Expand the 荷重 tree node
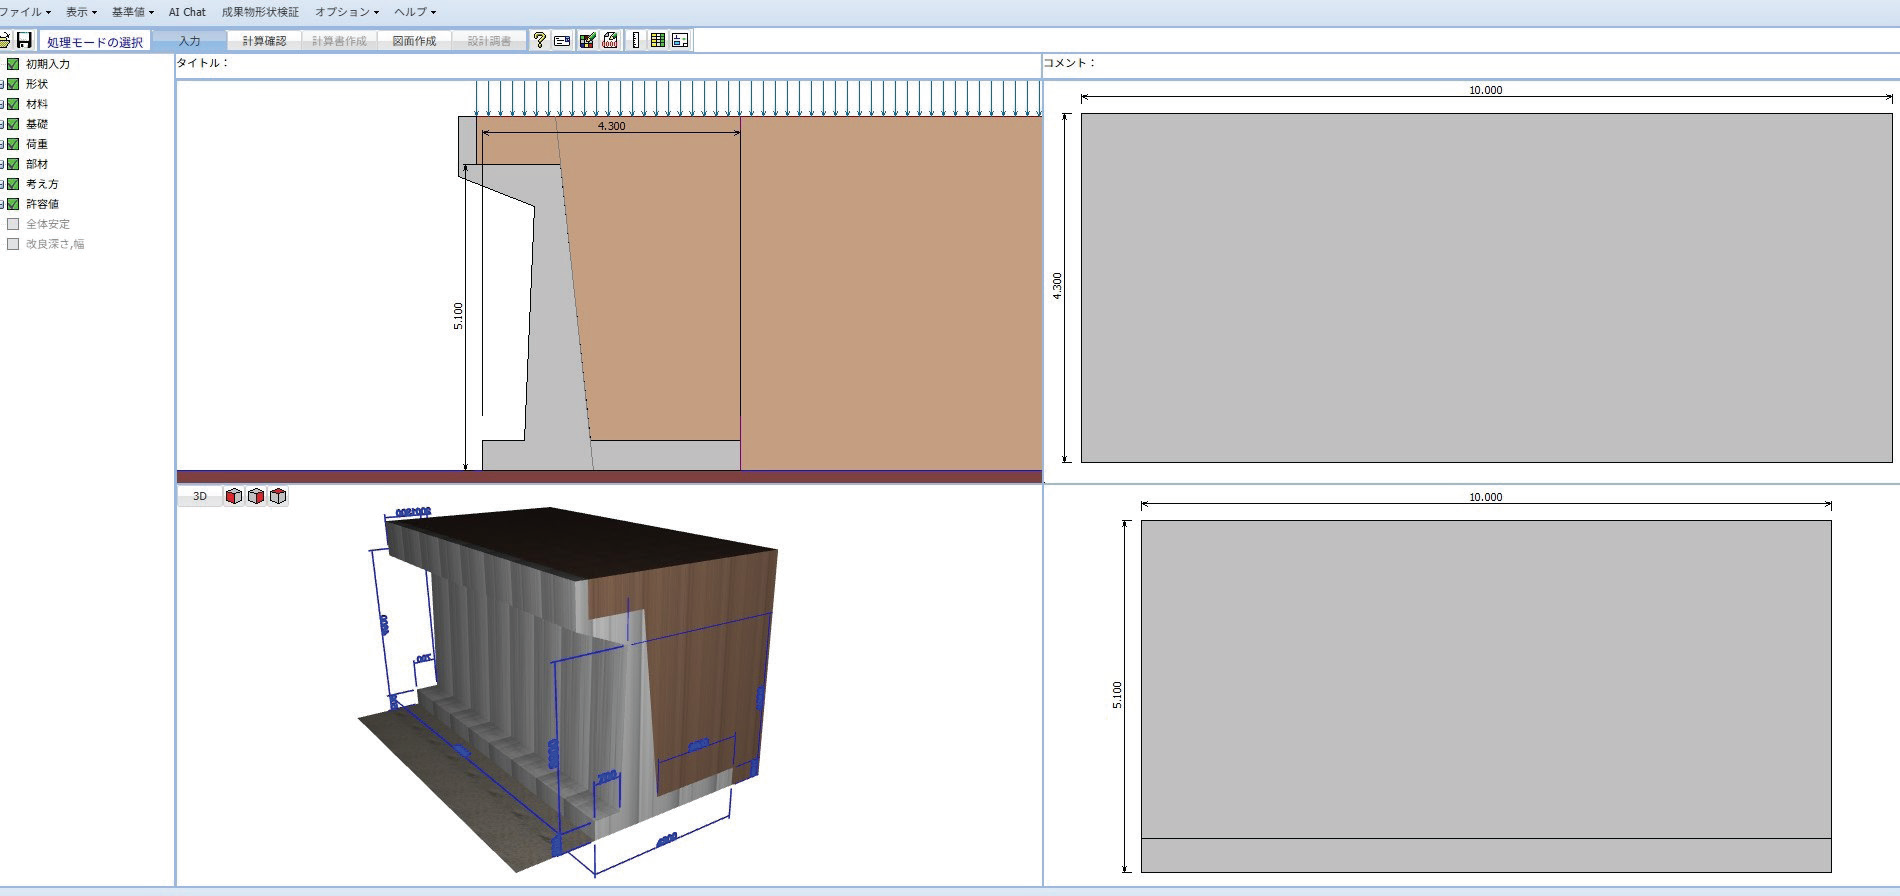The width and height of the screenshot is (1900, 896). 2,144
